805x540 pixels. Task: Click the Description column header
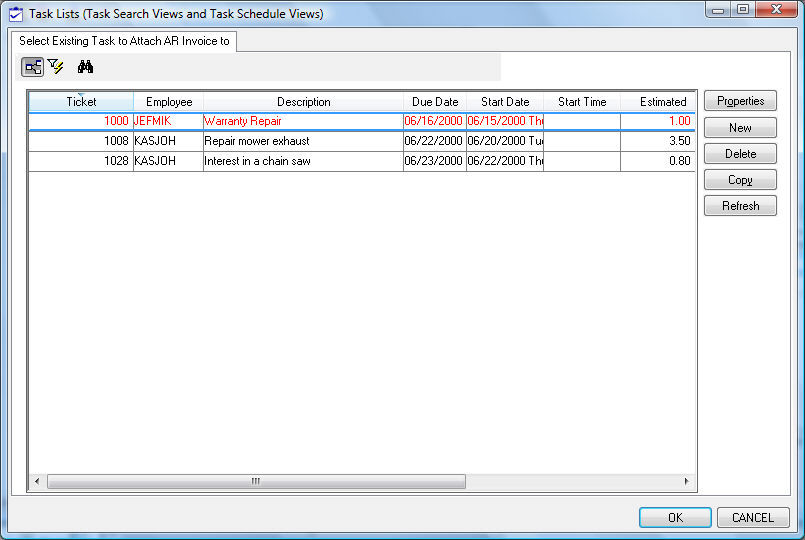click(x=303, y=102)
